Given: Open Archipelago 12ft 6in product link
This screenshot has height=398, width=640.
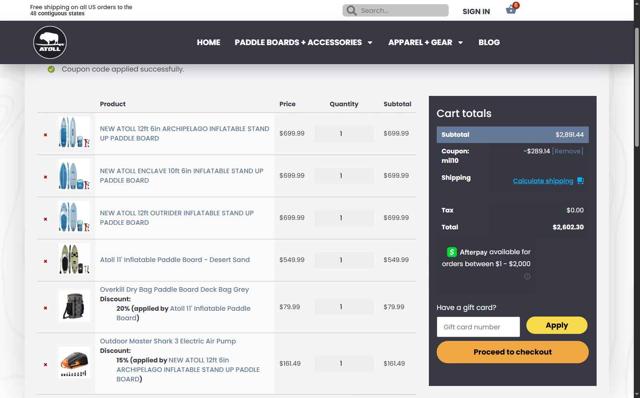Looking at the screenshot, I should 184,133.
